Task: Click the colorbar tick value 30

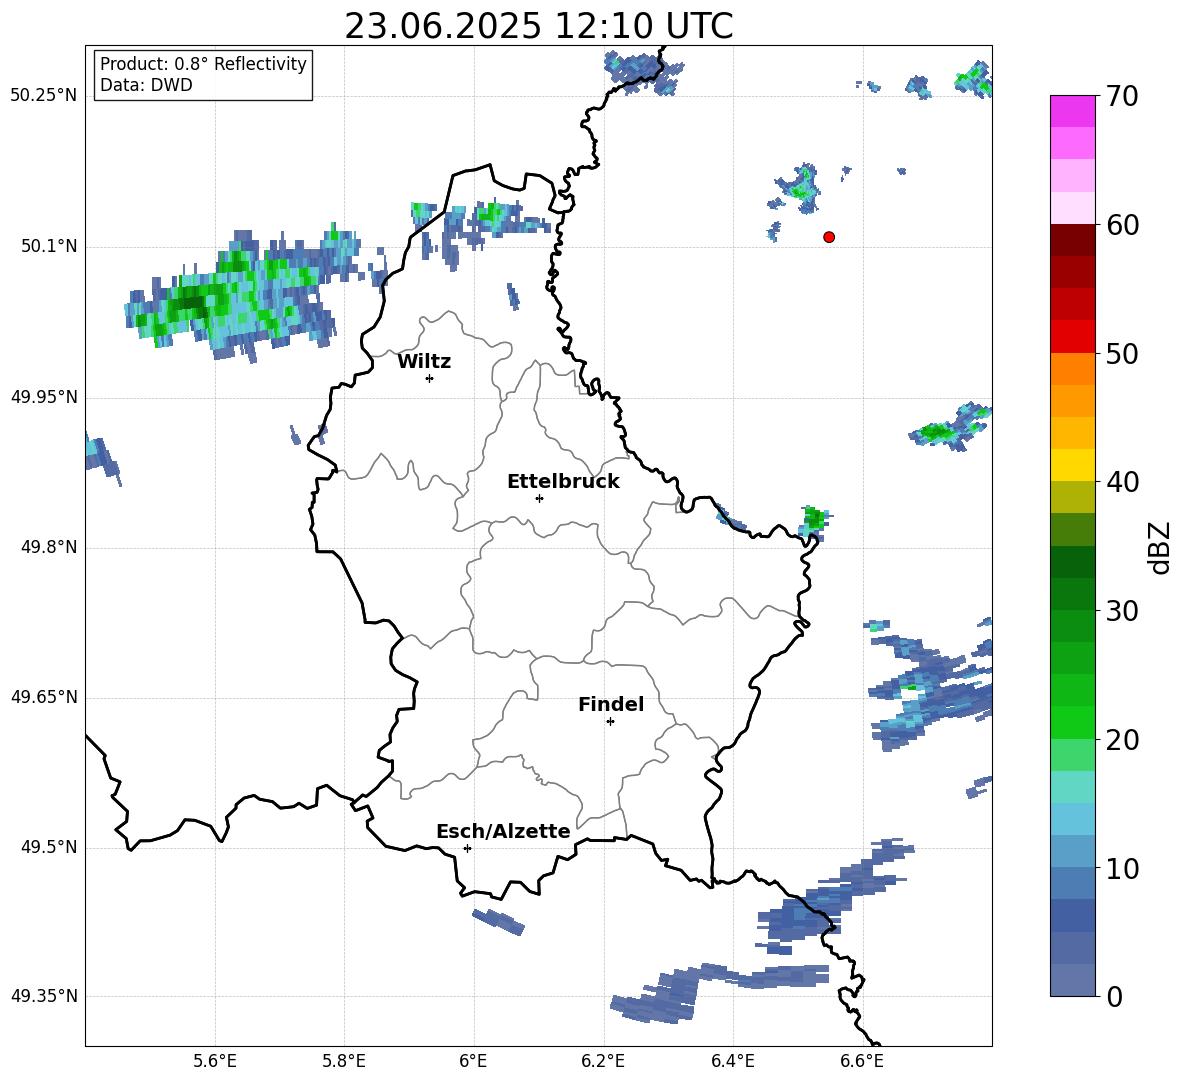Action: (1122, 611)
